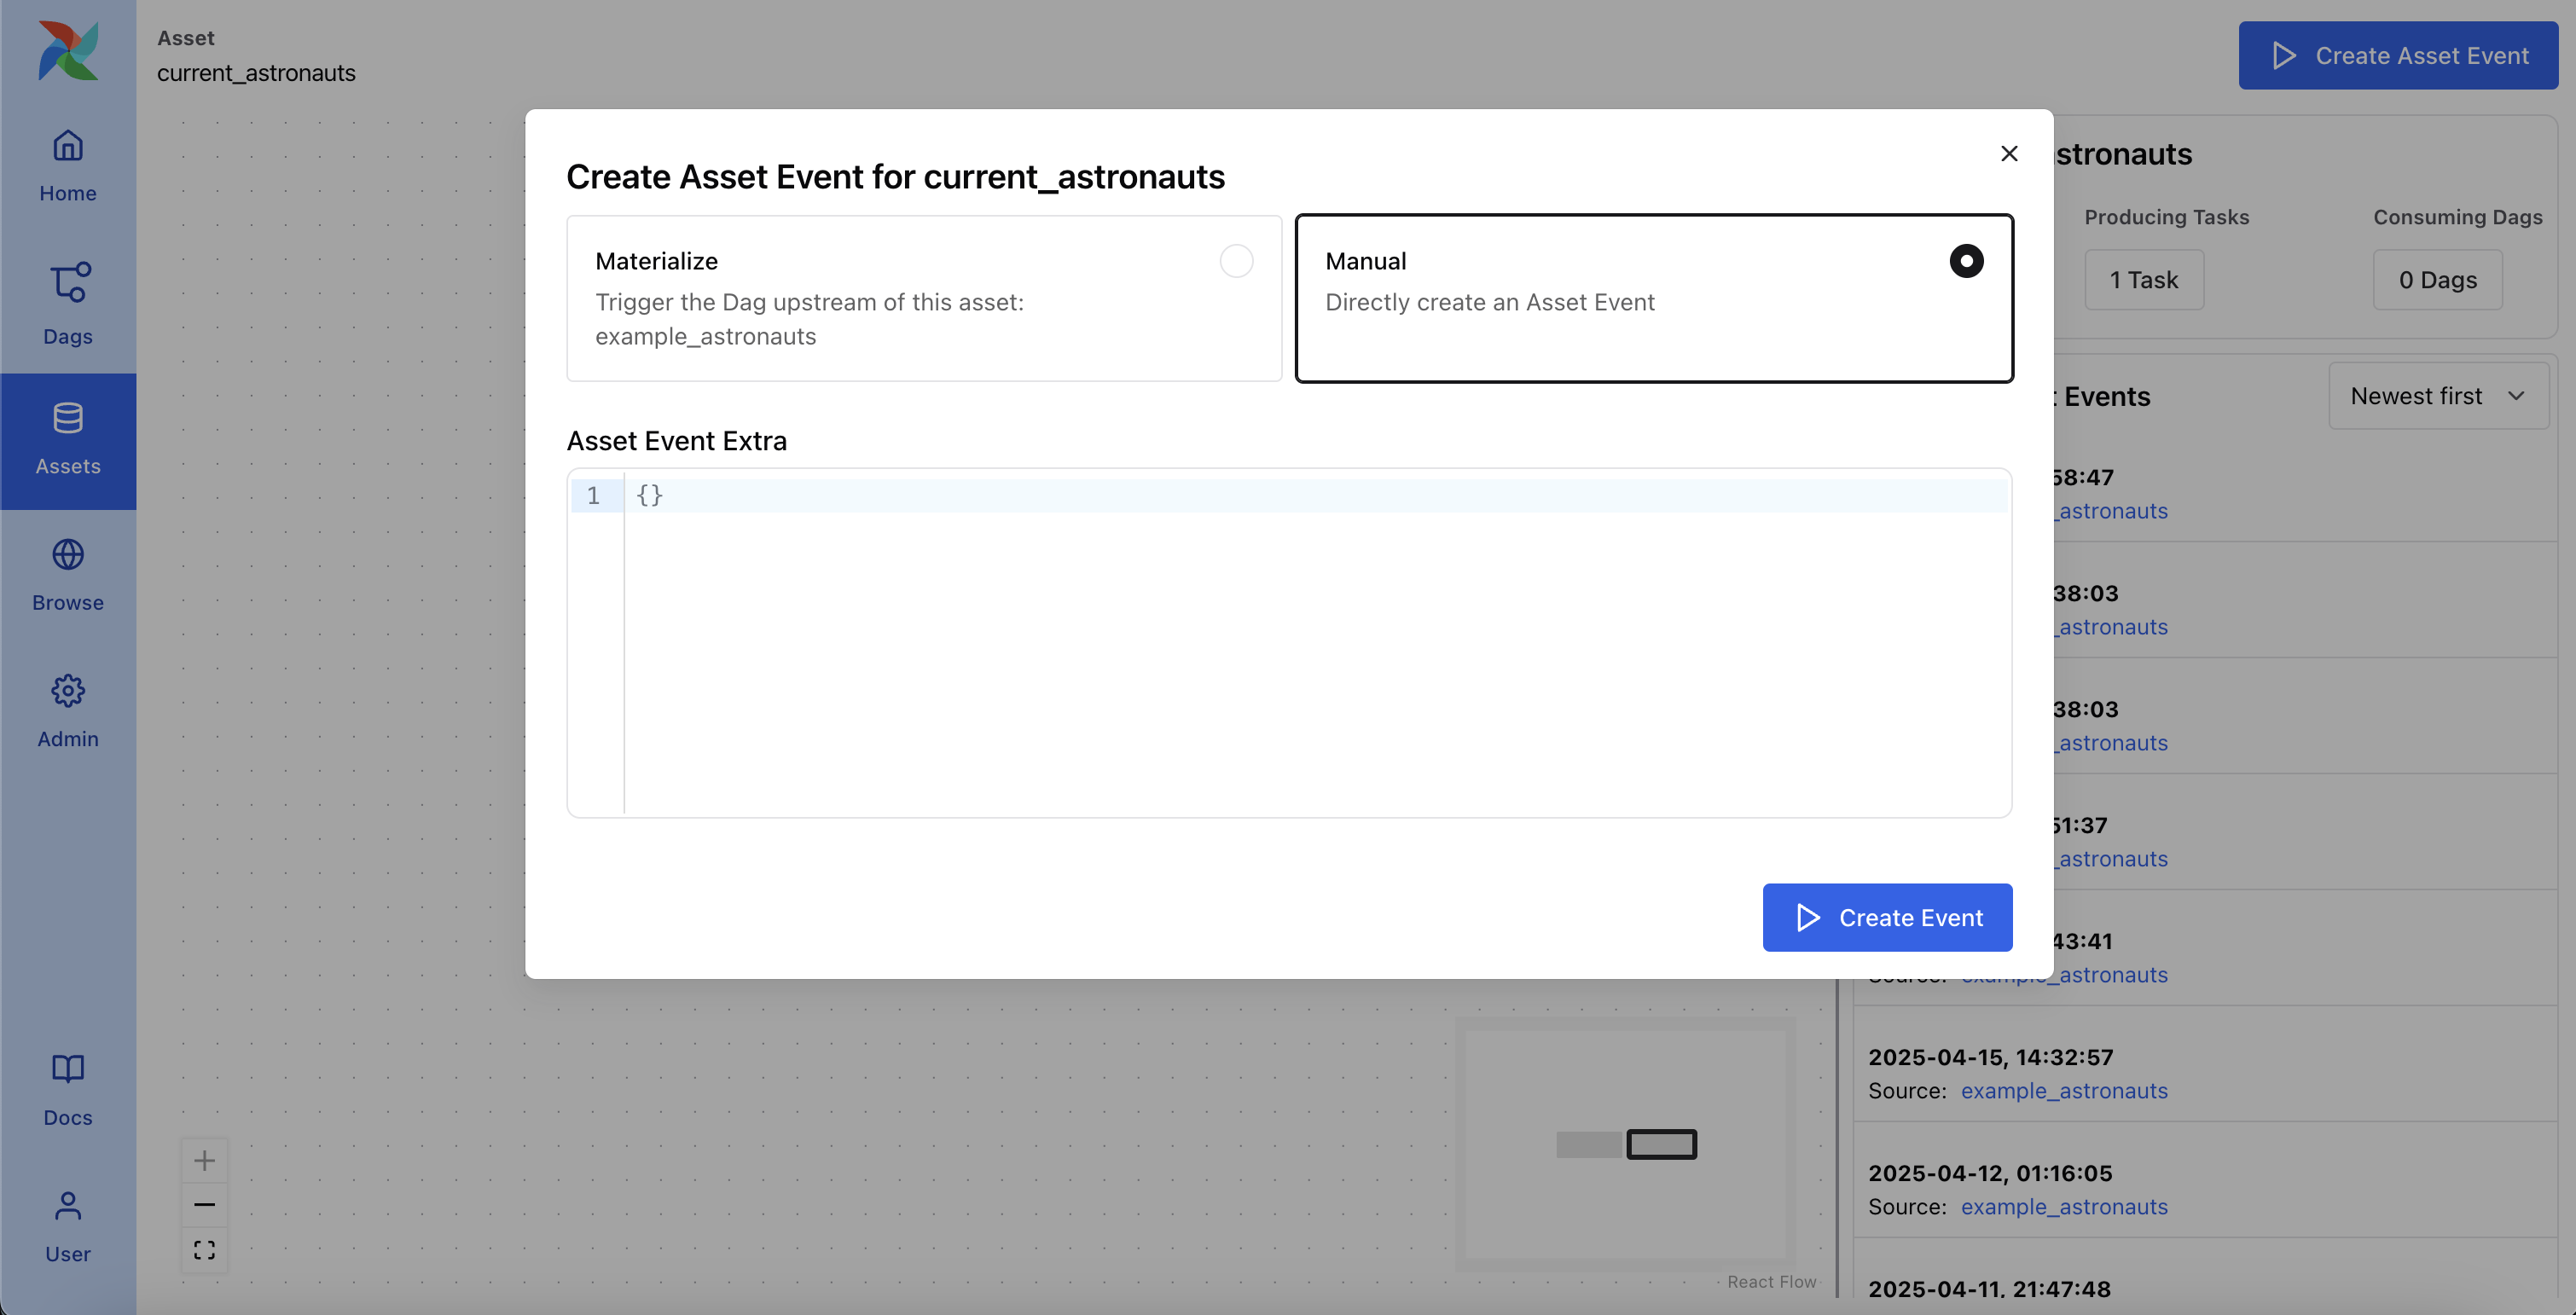
Task: Open the Dags section
Action: pos(68,303)
